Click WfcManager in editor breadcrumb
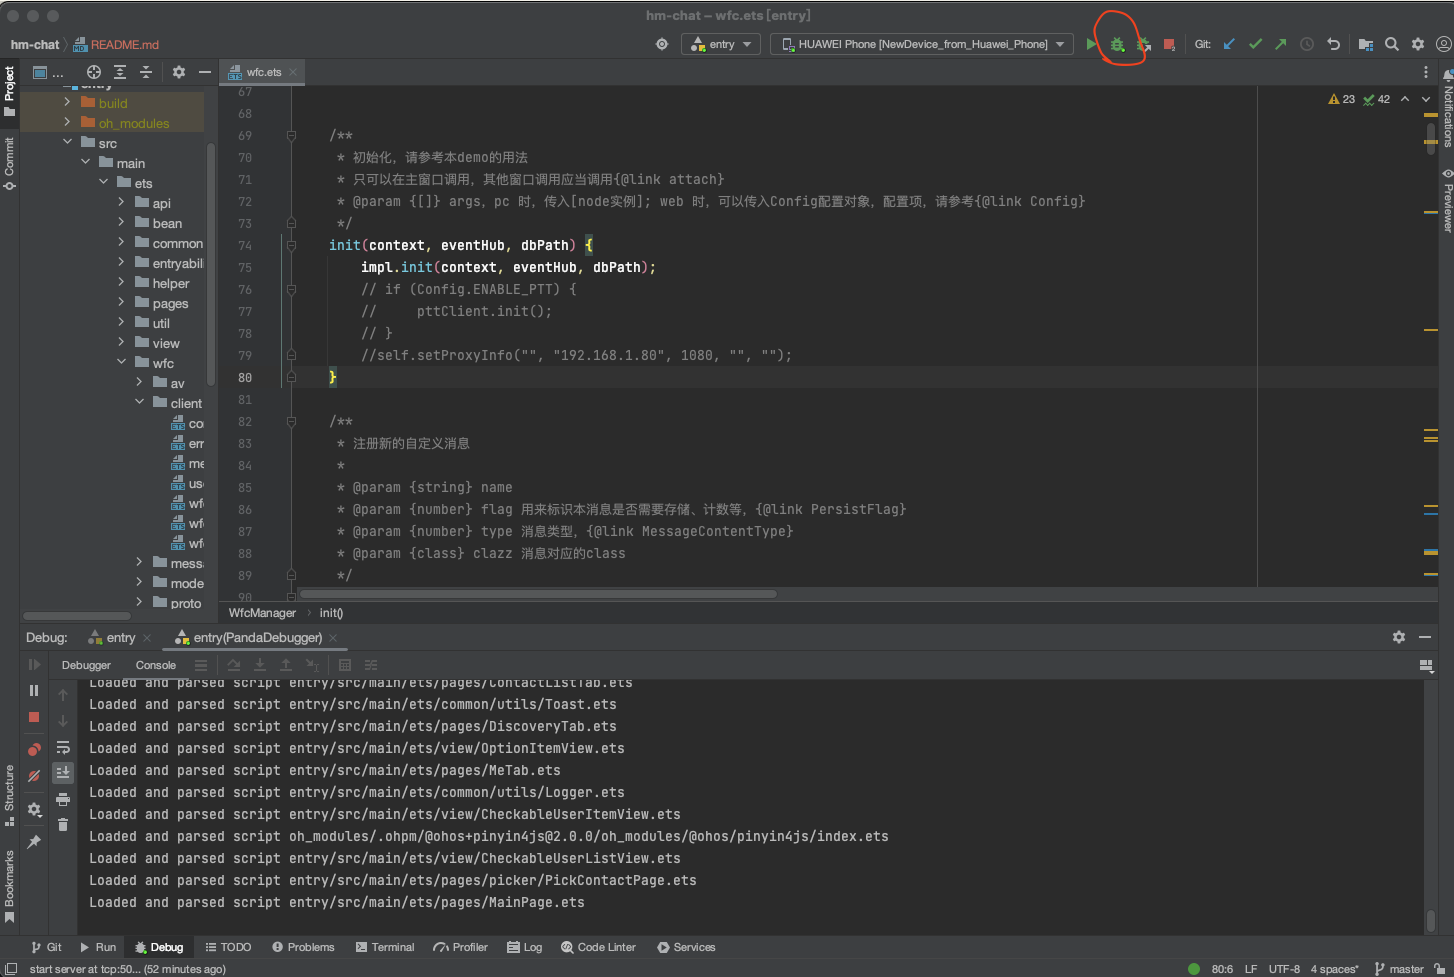1454x977 pixels. coord(262,613)
